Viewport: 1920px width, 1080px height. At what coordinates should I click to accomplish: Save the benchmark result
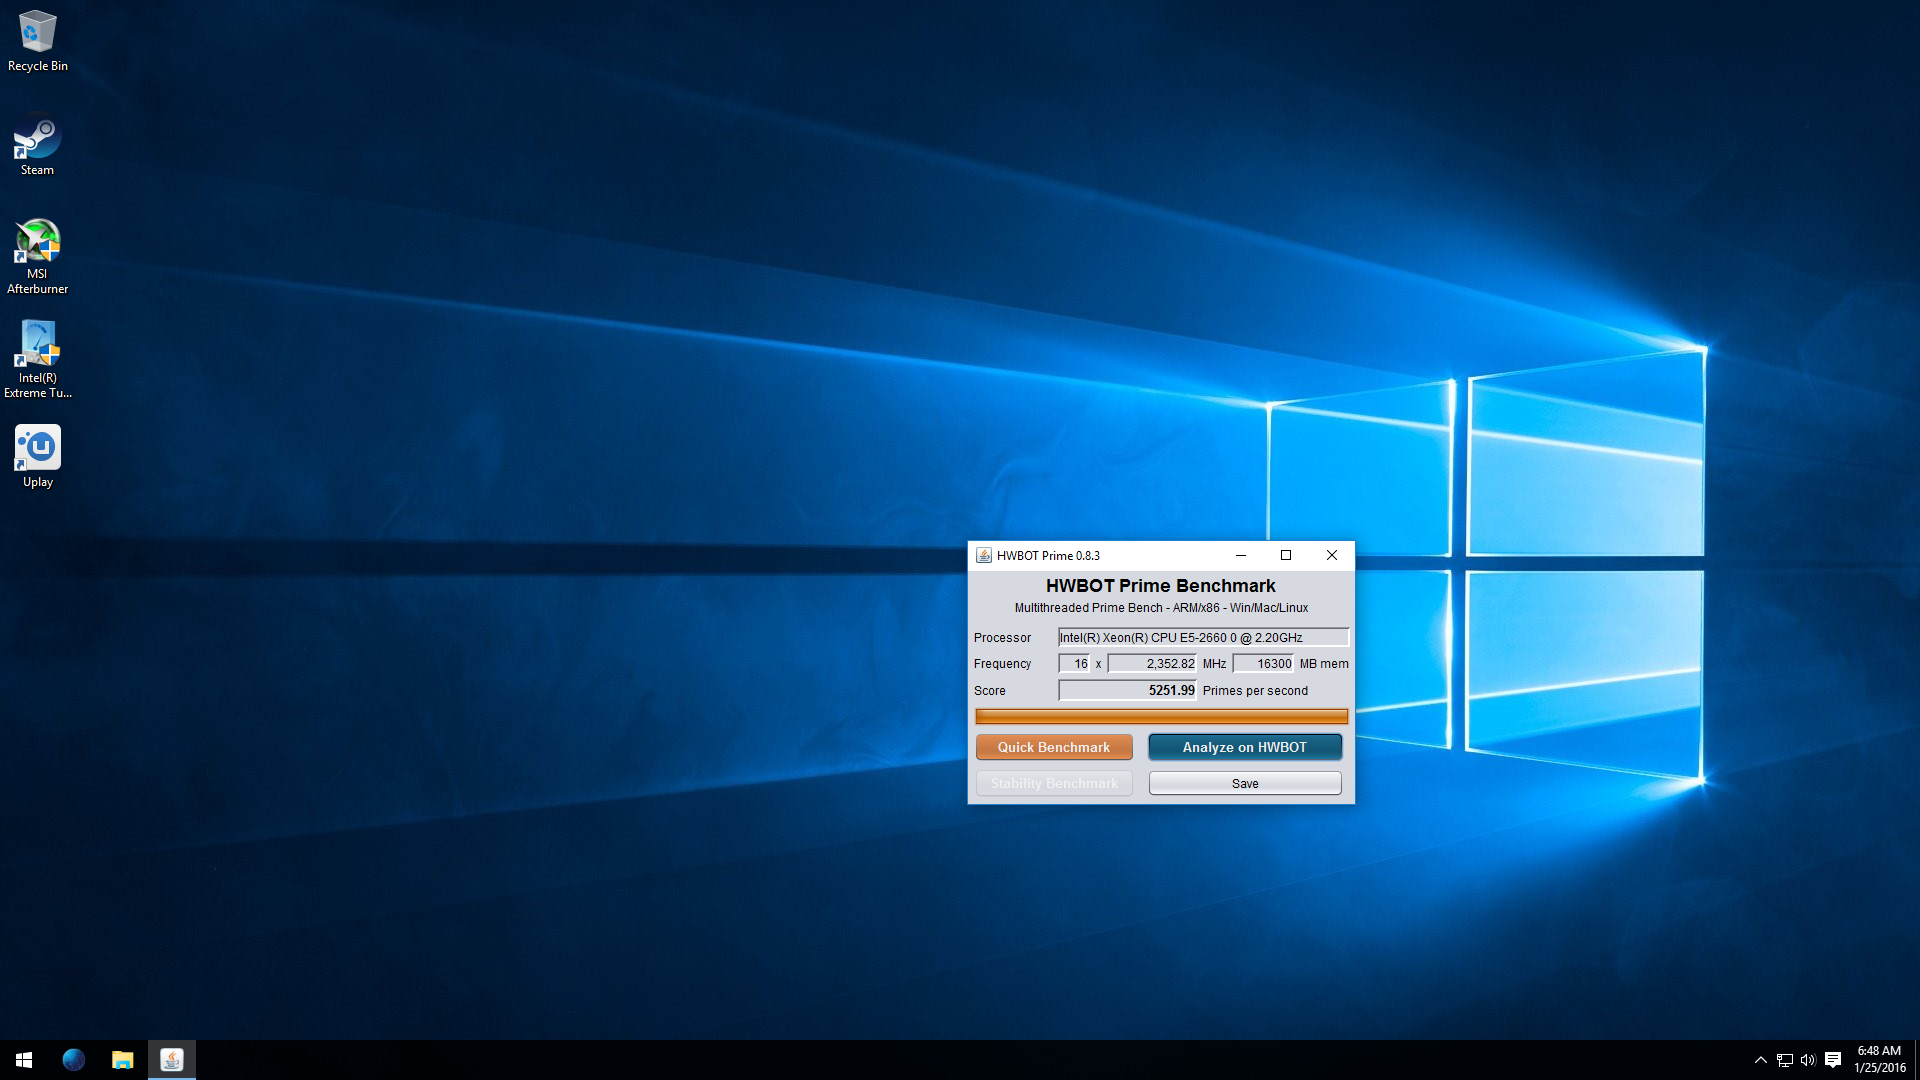pyautogui.click(x=1245, y=783)
